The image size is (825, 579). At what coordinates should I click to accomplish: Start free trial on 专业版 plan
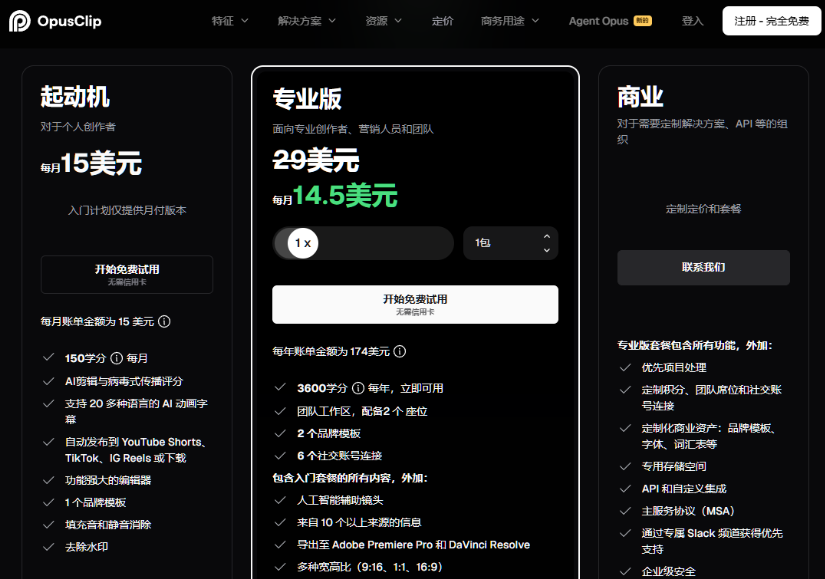pyautogui.click(x=415, y=305)
